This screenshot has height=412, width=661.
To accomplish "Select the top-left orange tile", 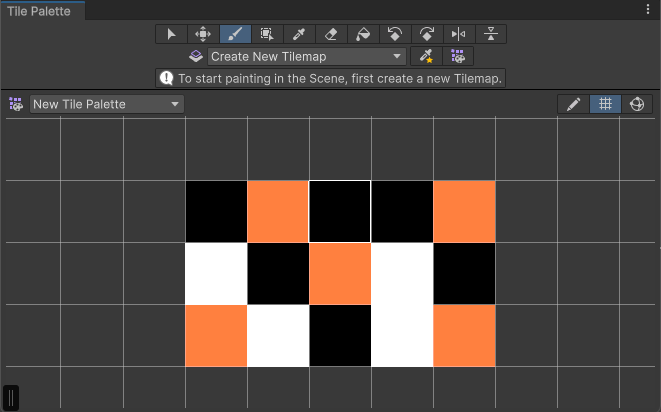I will tap(278, 212).
